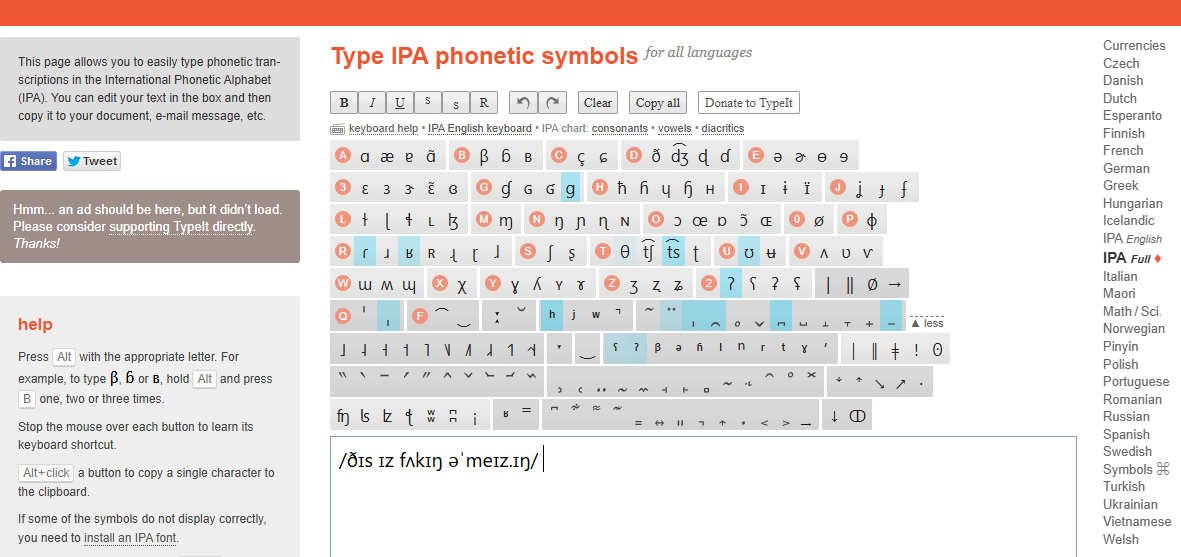Open the keyboard help link

pos(383,129)
